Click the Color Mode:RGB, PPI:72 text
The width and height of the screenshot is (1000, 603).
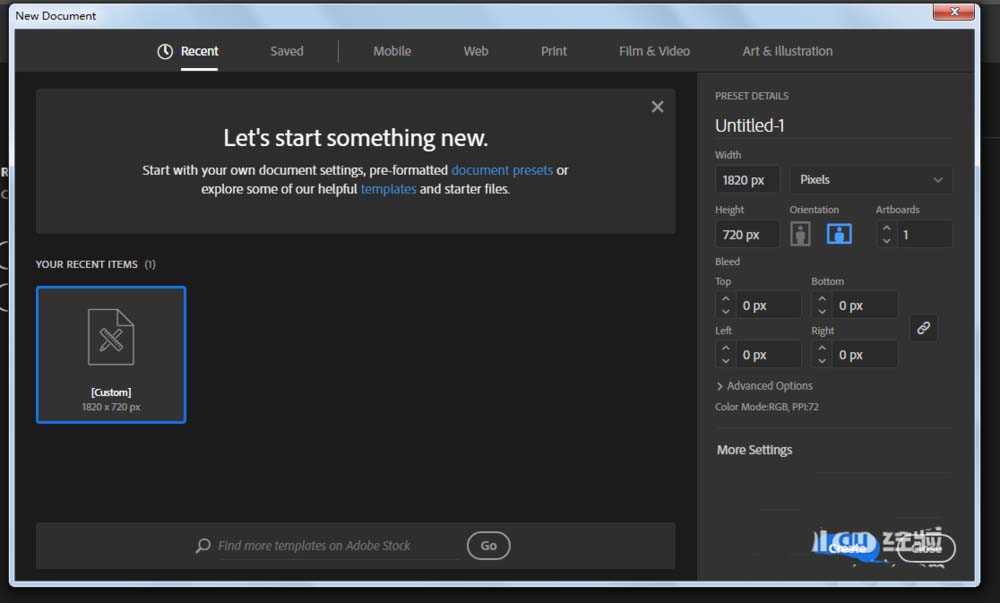click(767, 407)
